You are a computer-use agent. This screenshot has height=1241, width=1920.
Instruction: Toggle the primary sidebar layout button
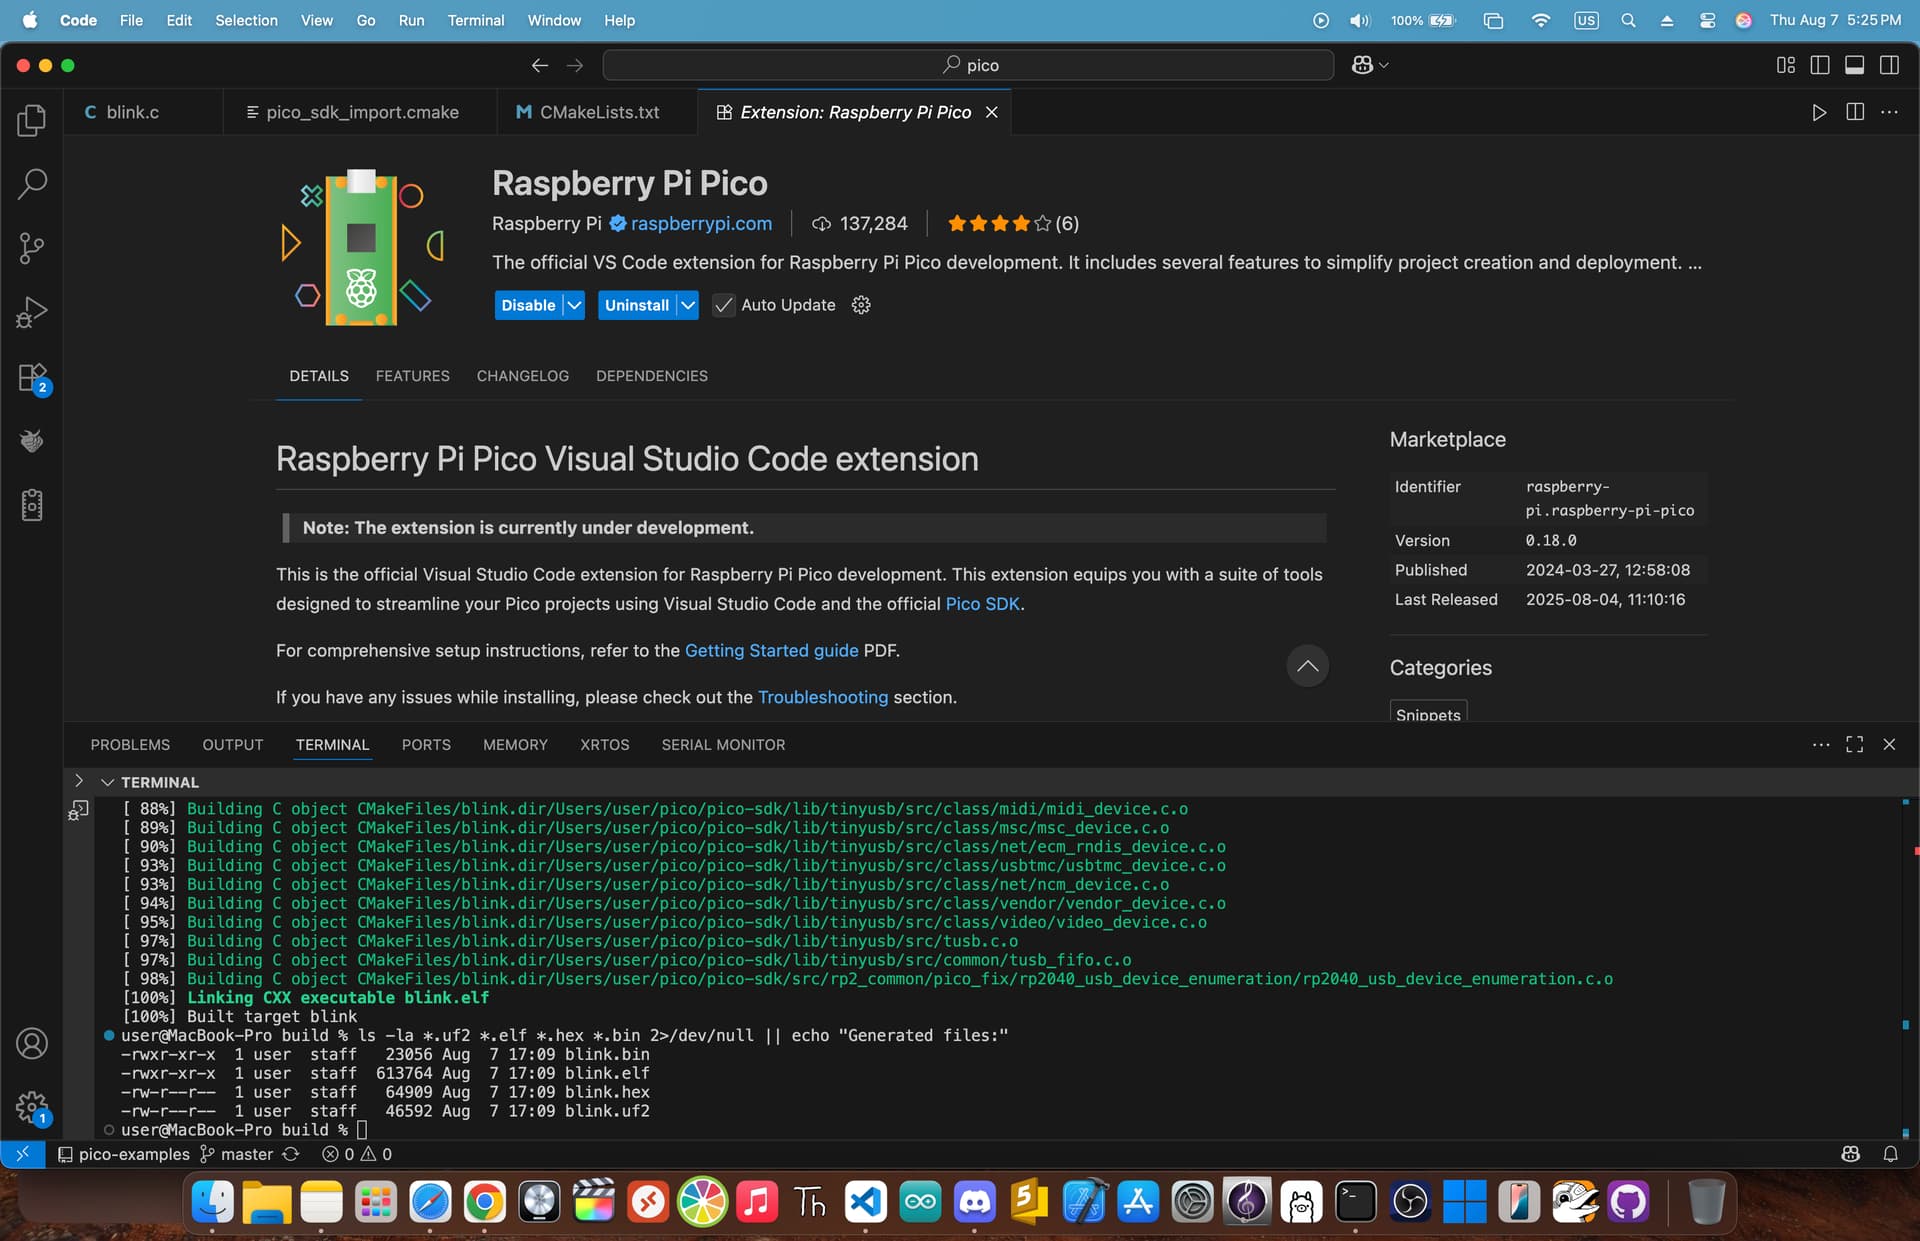[1820, 65]
